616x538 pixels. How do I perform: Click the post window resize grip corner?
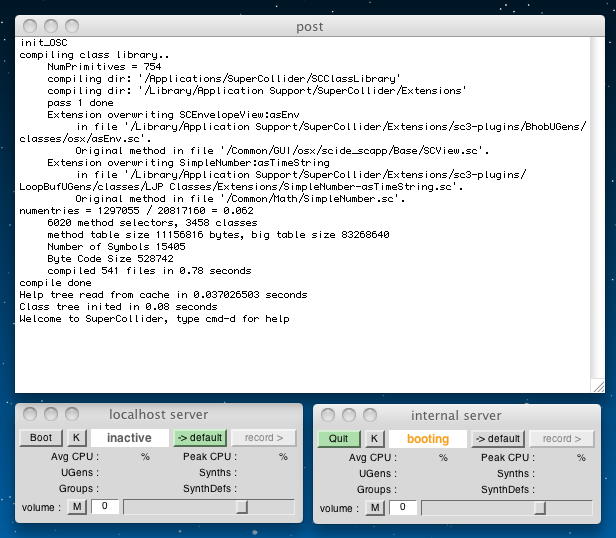[598, 386]
